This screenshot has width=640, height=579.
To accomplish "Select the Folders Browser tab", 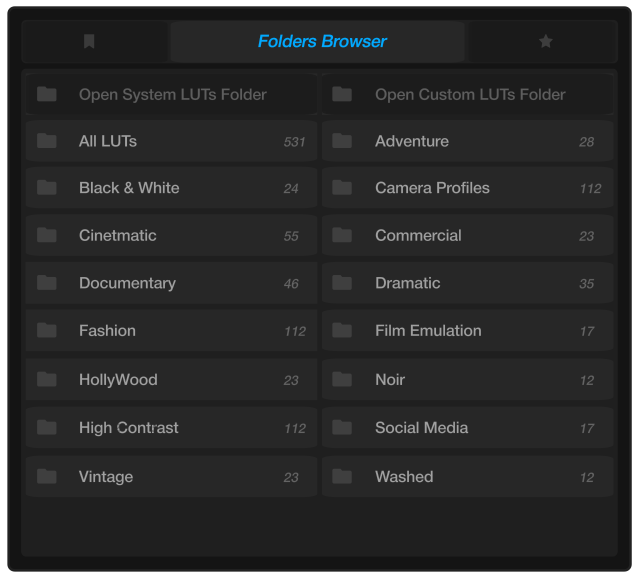I will 321,42.
